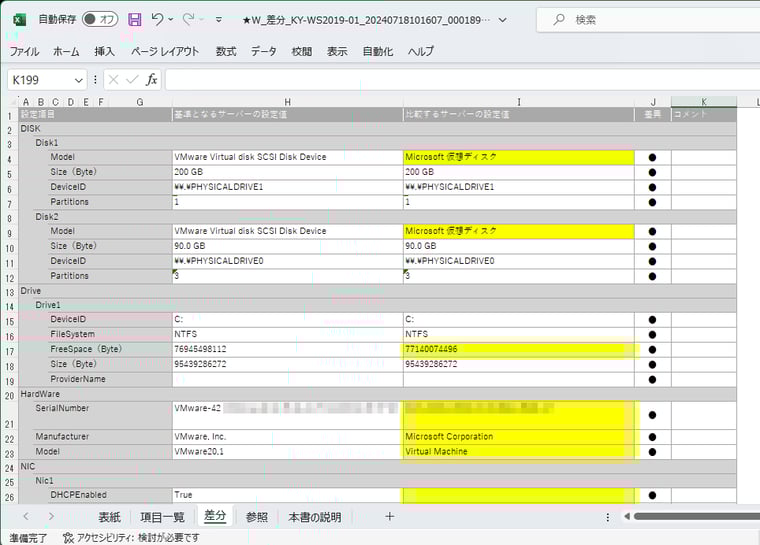Click the Excel application icon
Screen dimensions: 760x545
click(x=19, y=20)
